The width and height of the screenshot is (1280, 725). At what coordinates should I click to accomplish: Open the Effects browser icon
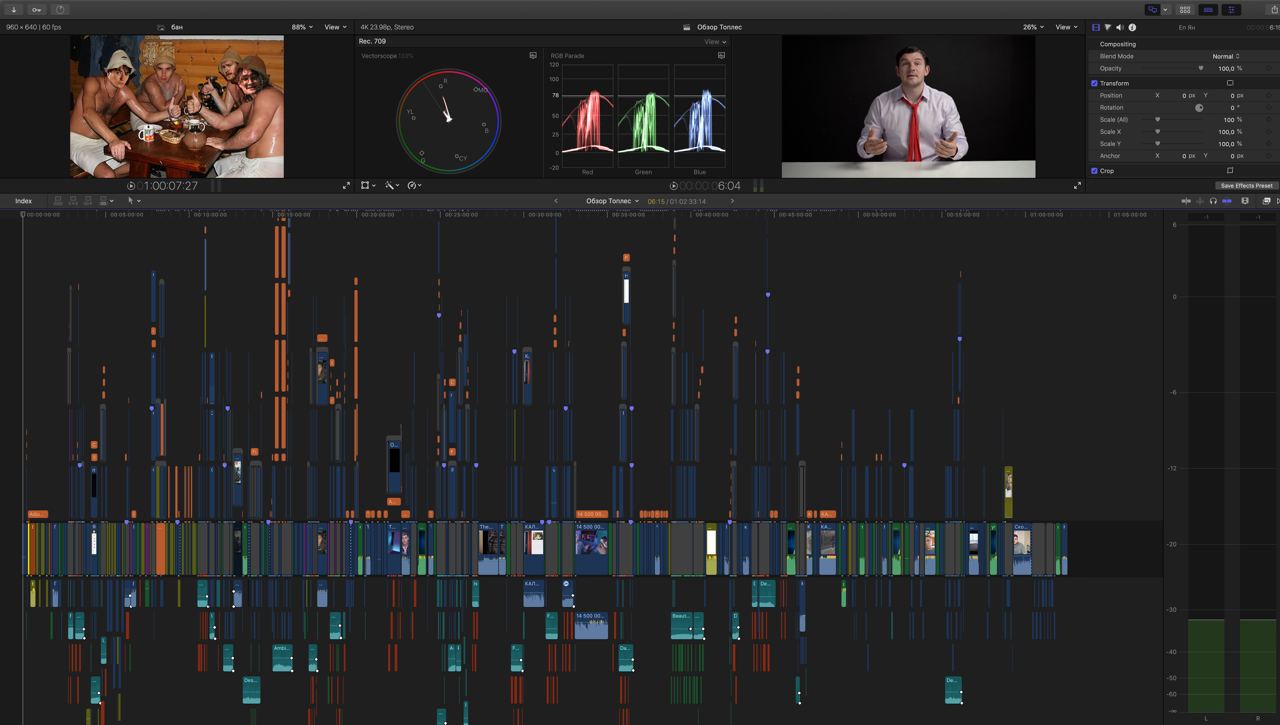point(1266,201)
